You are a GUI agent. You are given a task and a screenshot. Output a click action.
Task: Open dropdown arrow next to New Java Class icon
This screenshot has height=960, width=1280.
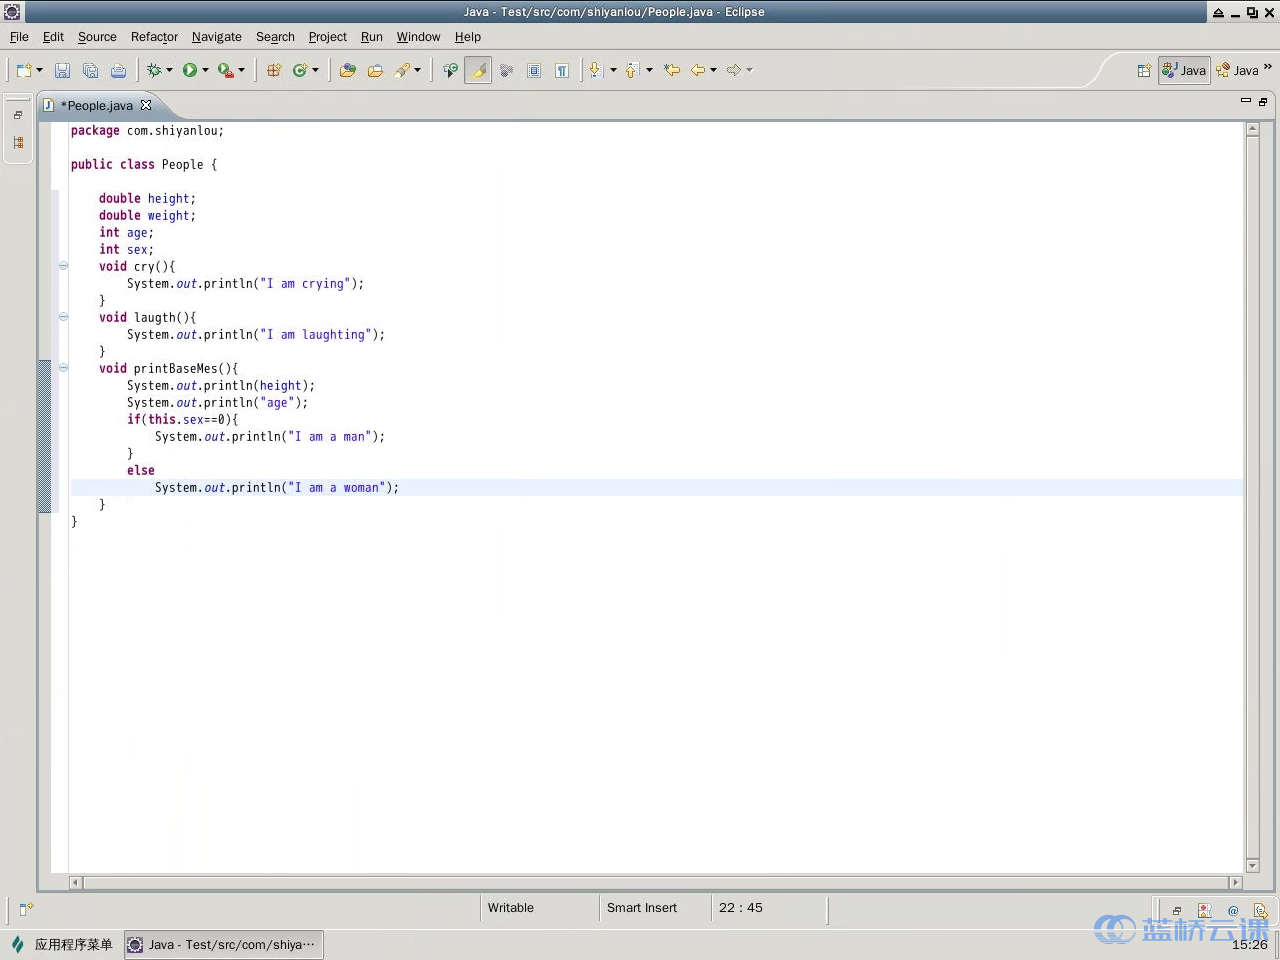tap(315, 70)
